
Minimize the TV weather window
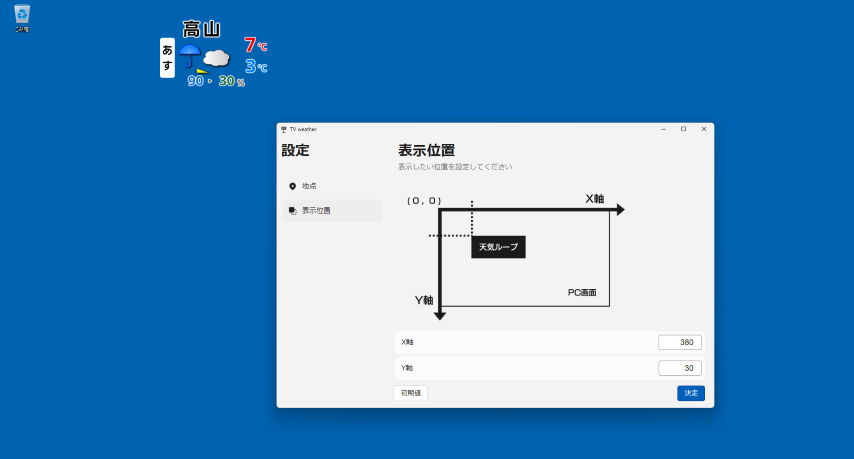(x=663, y=130)
